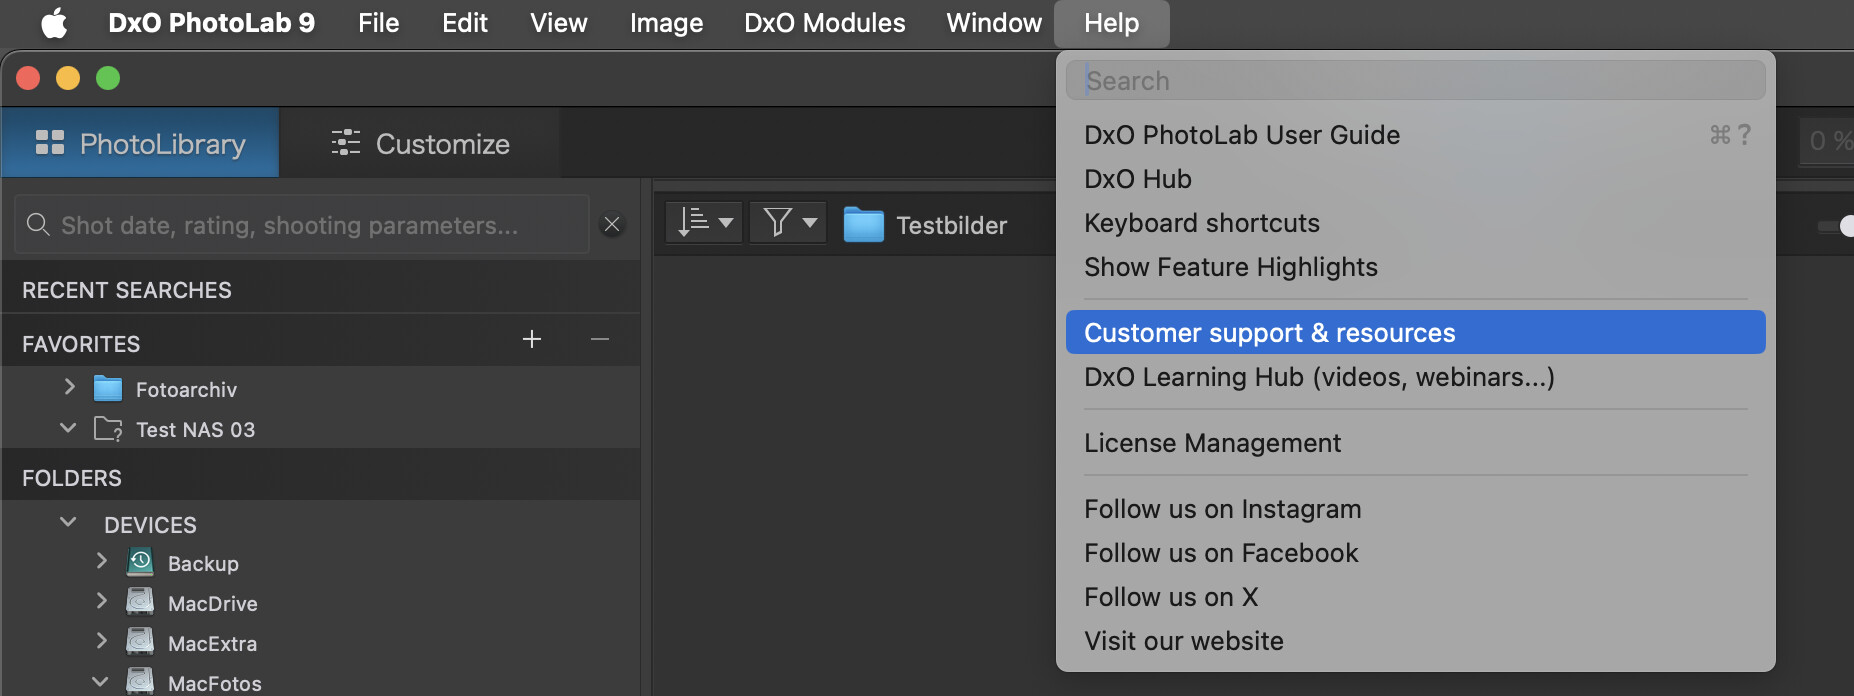Select the Fotoarchiv favorite folder
Screen dimensions: 1854x696
click(186, 389)
